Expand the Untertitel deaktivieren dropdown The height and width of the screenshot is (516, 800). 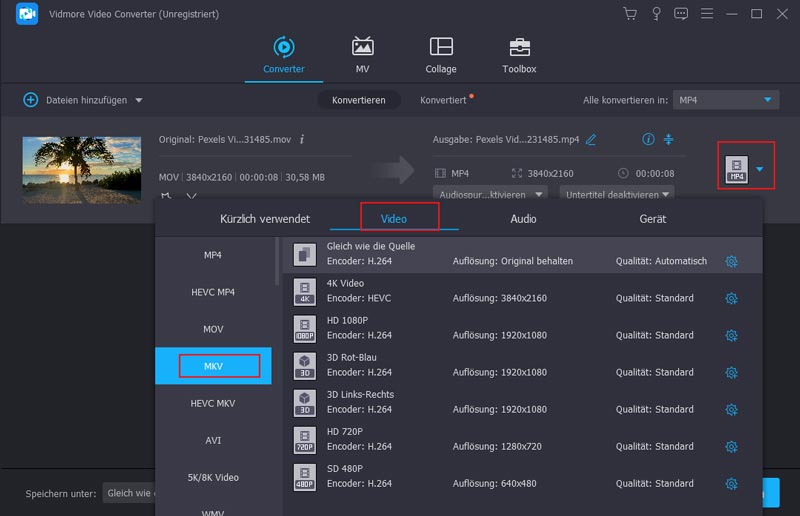pos(617,194)
